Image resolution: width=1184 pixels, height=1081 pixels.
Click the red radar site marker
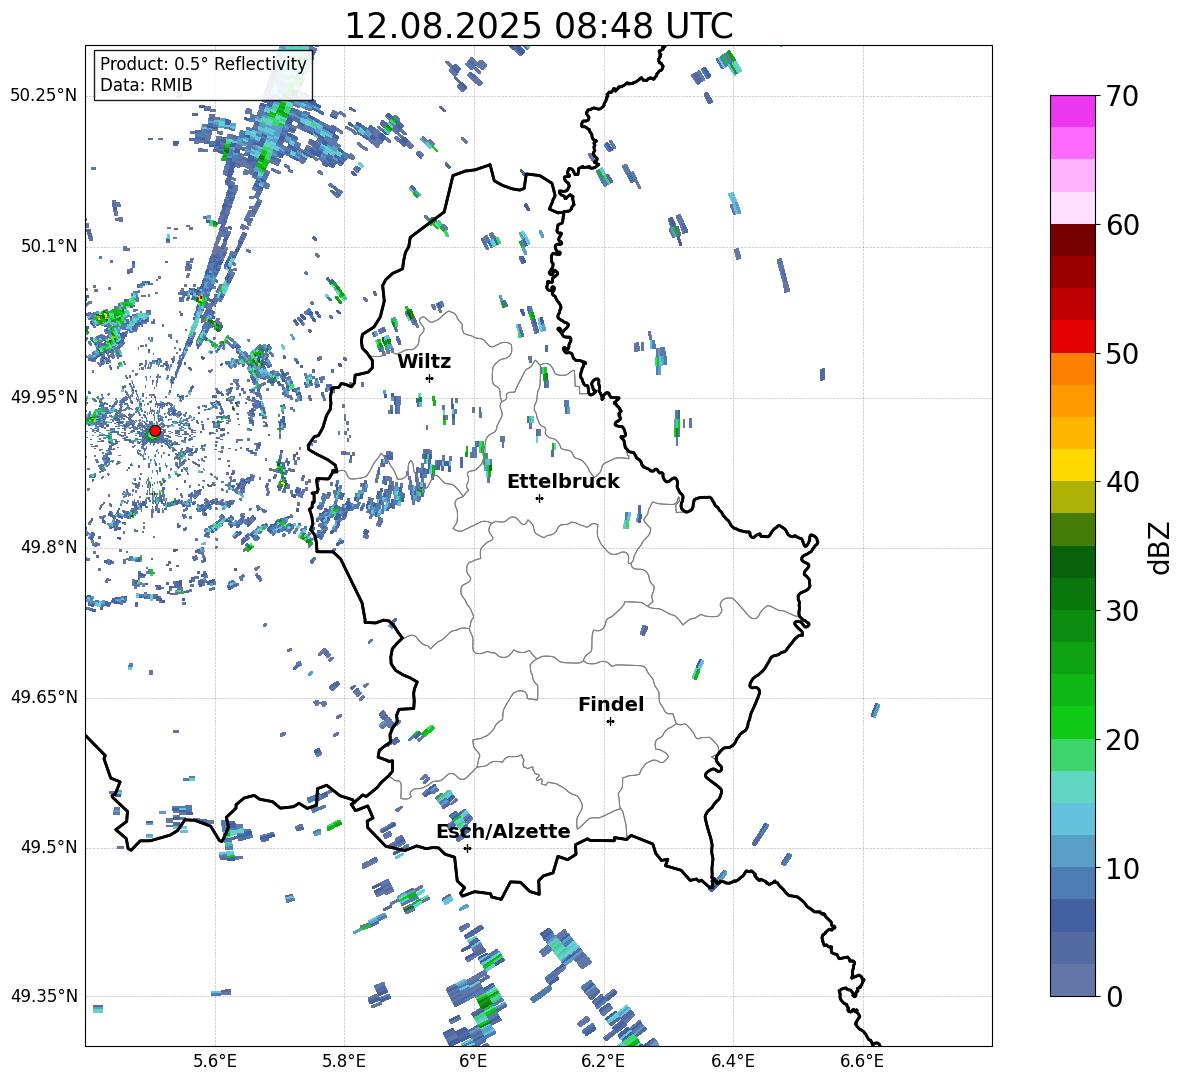155,430
